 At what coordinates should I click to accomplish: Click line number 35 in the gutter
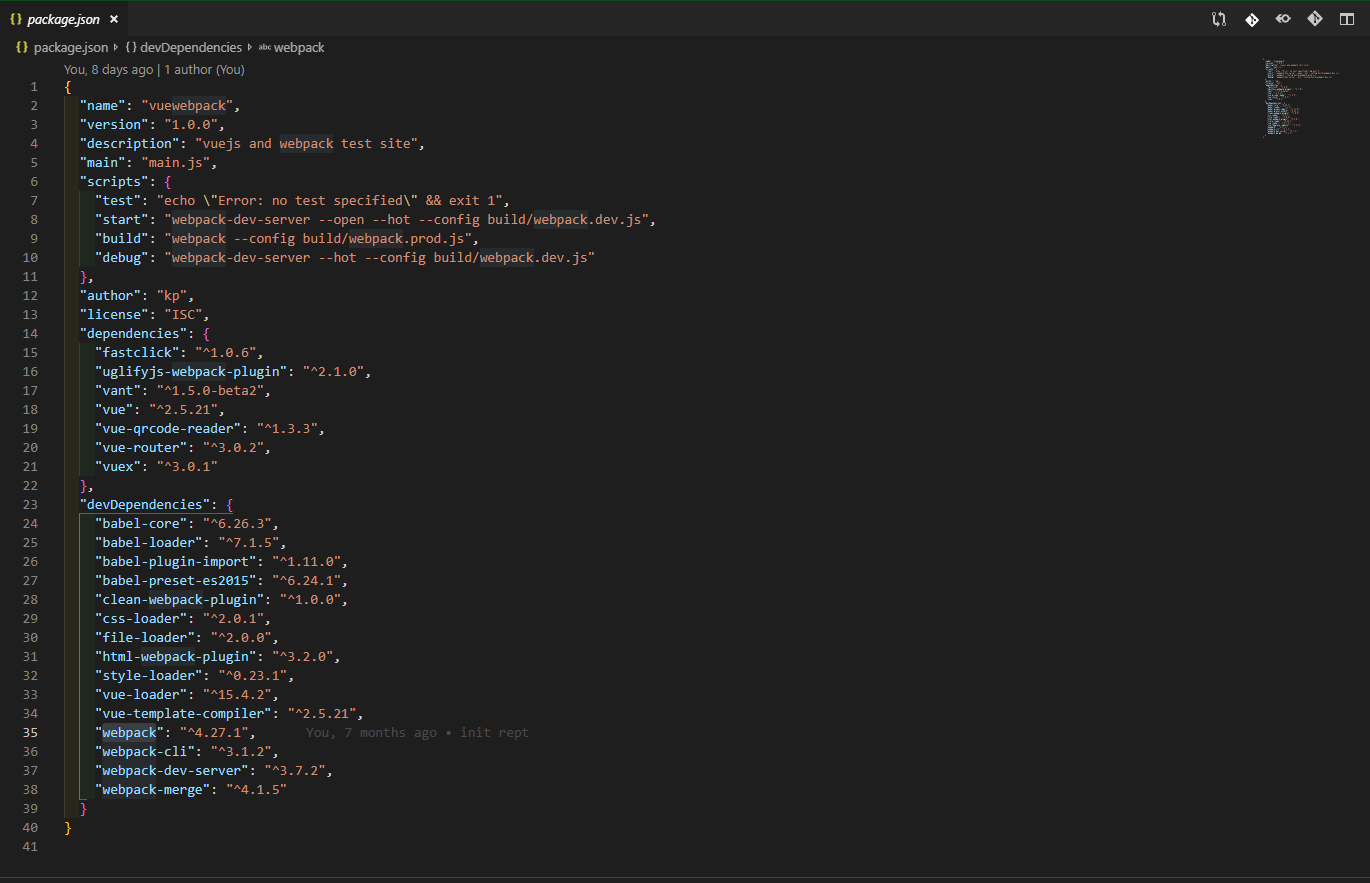tap(30, 733)
